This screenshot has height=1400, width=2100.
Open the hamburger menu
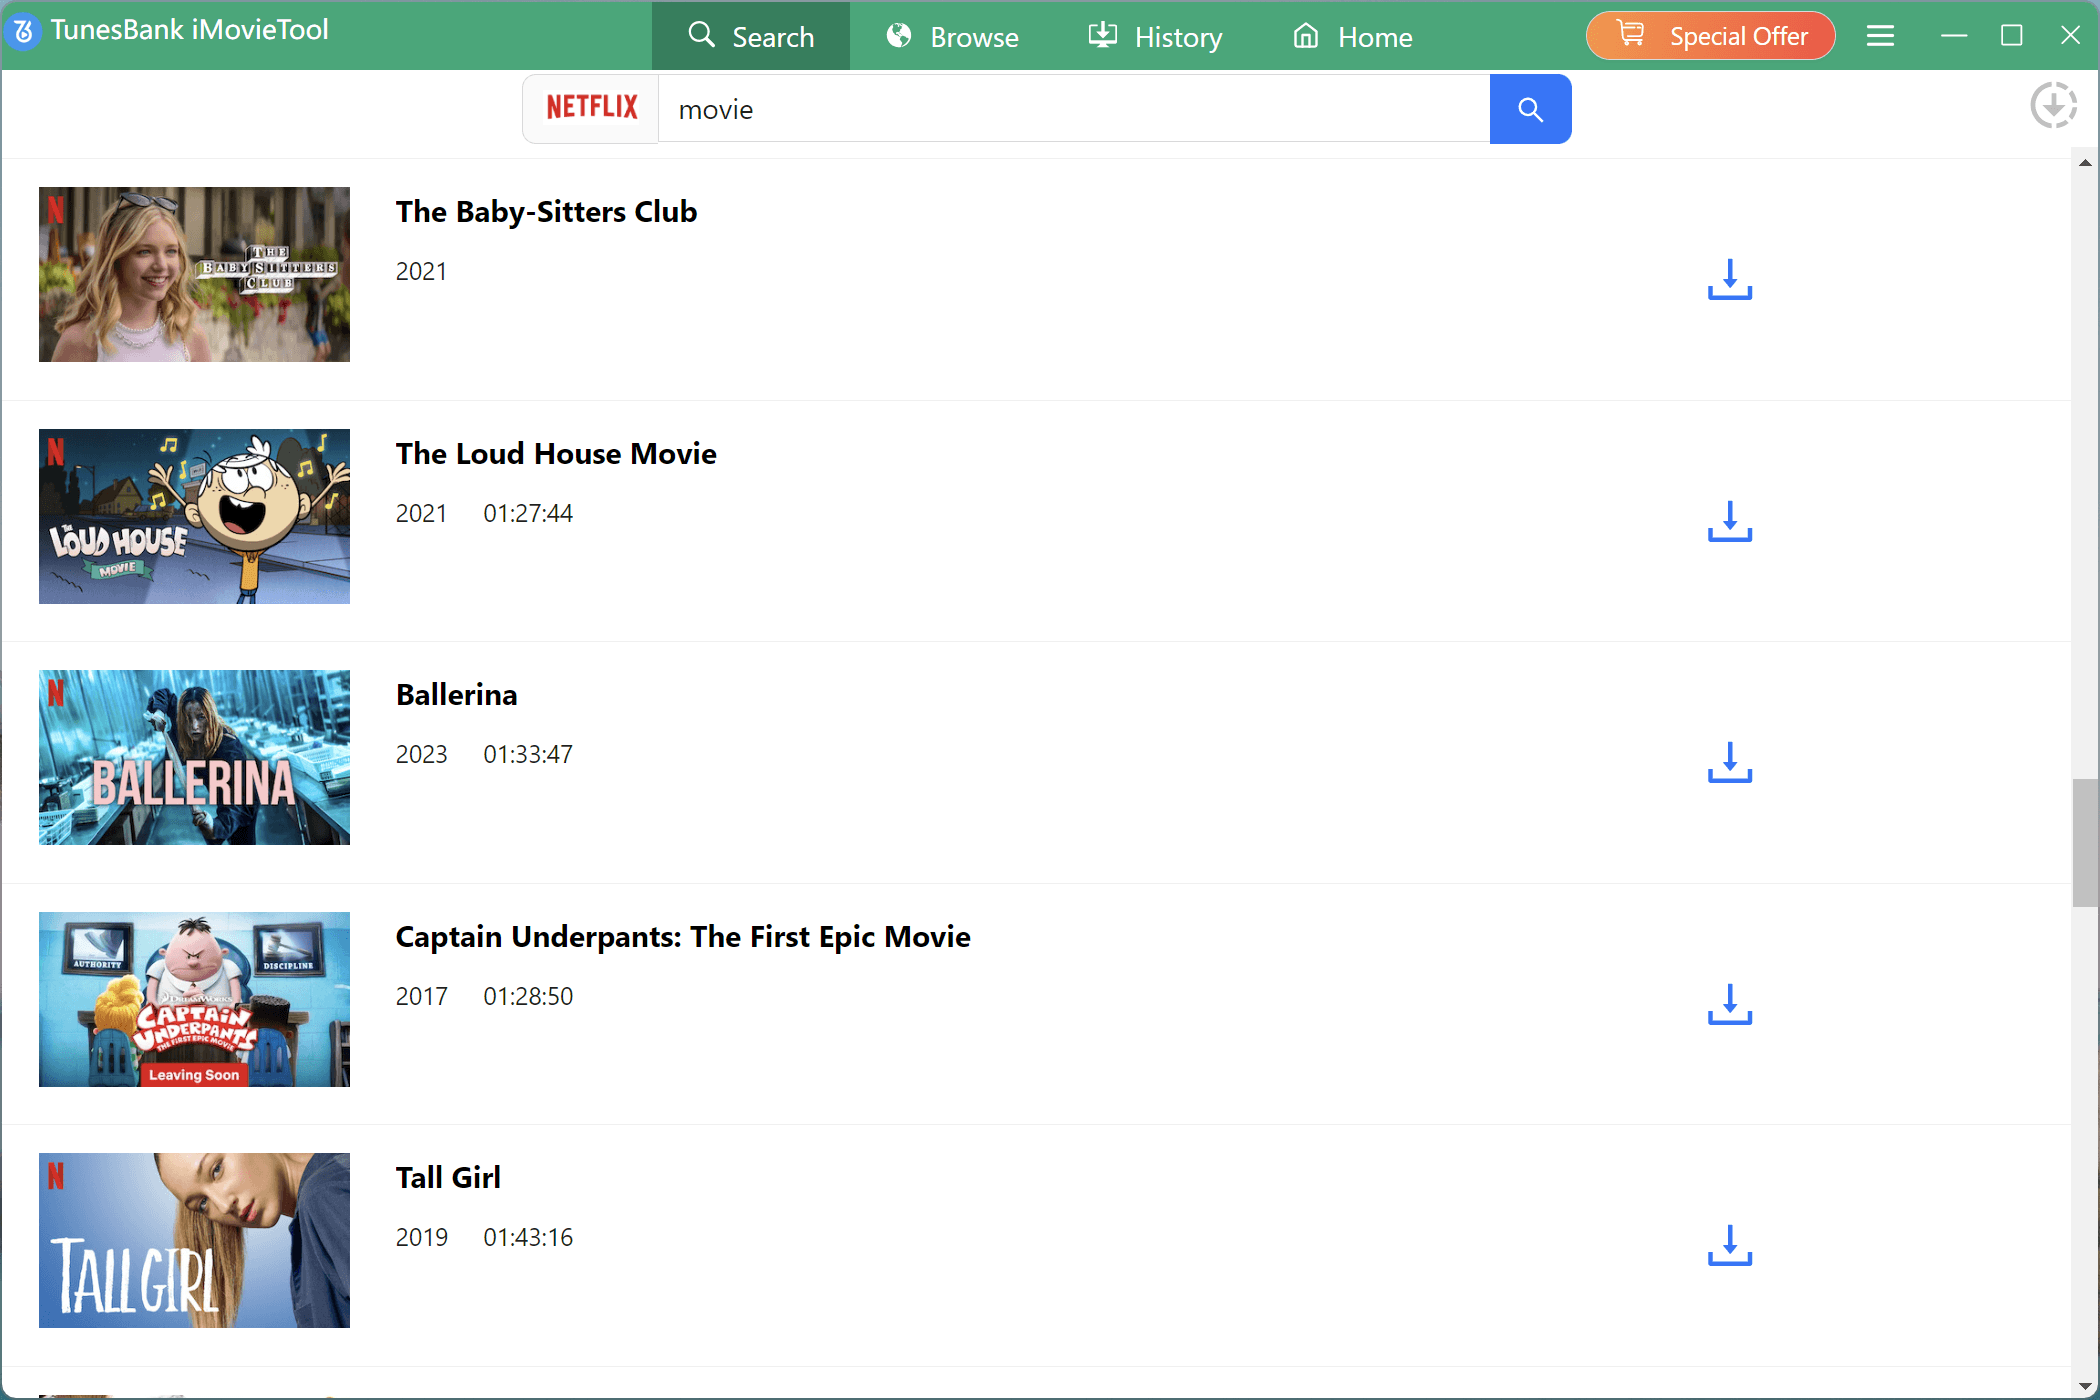point(1880,36)
